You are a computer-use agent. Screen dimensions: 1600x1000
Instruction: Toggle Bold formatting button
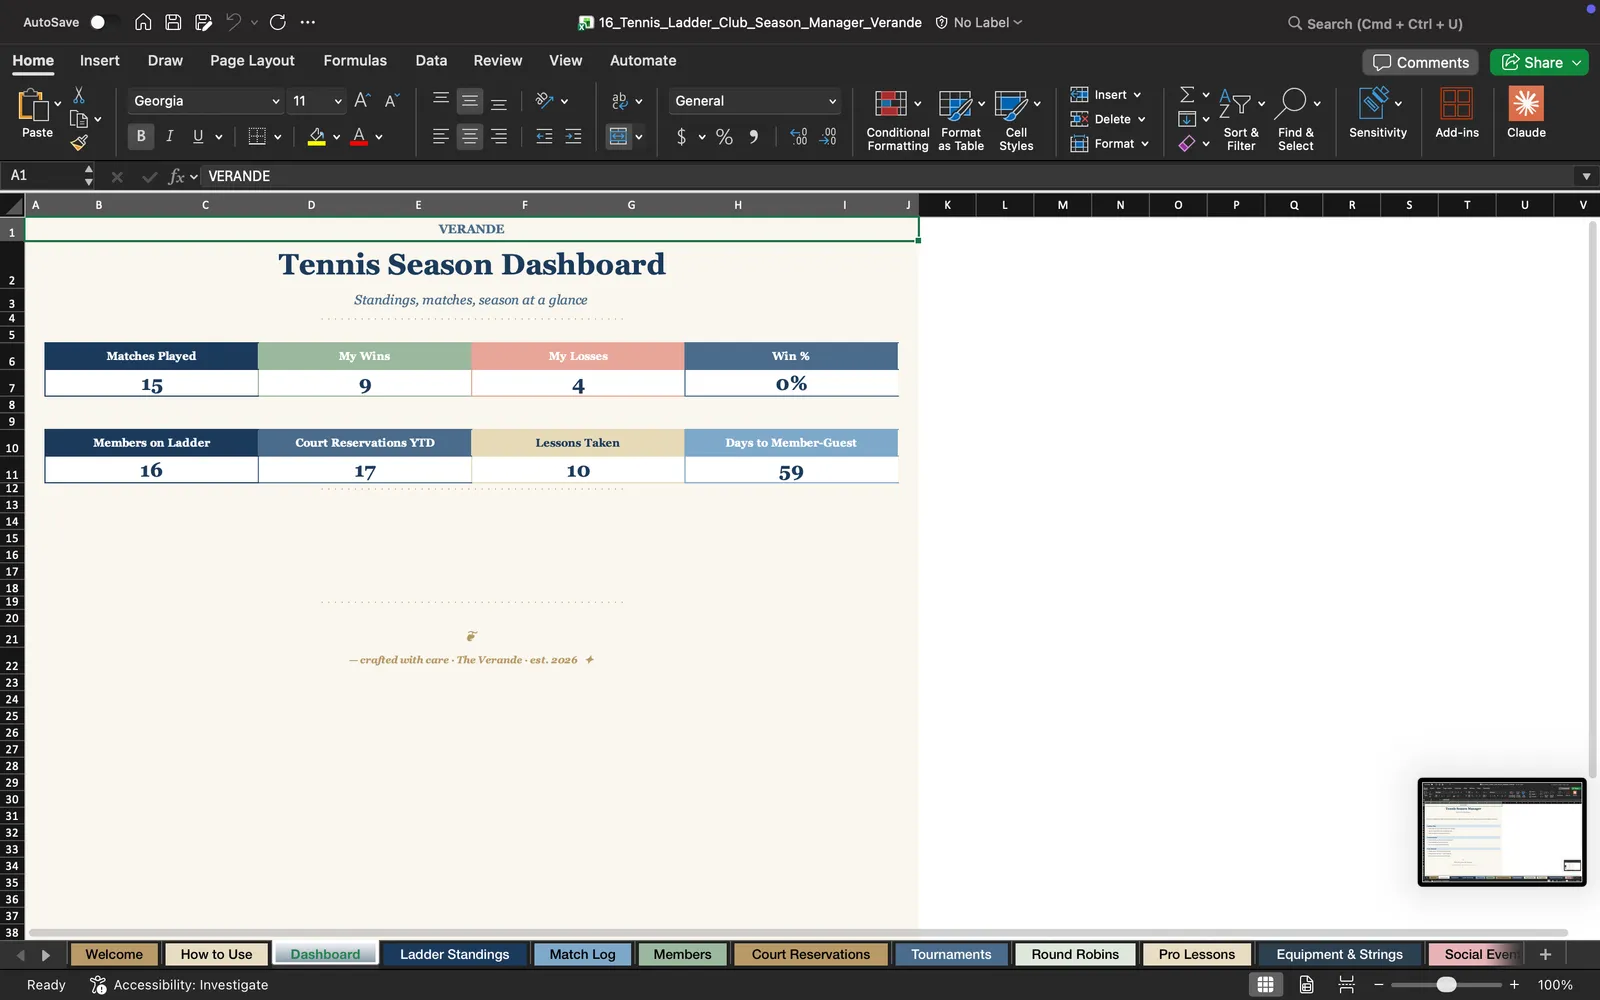pos(141,136)
